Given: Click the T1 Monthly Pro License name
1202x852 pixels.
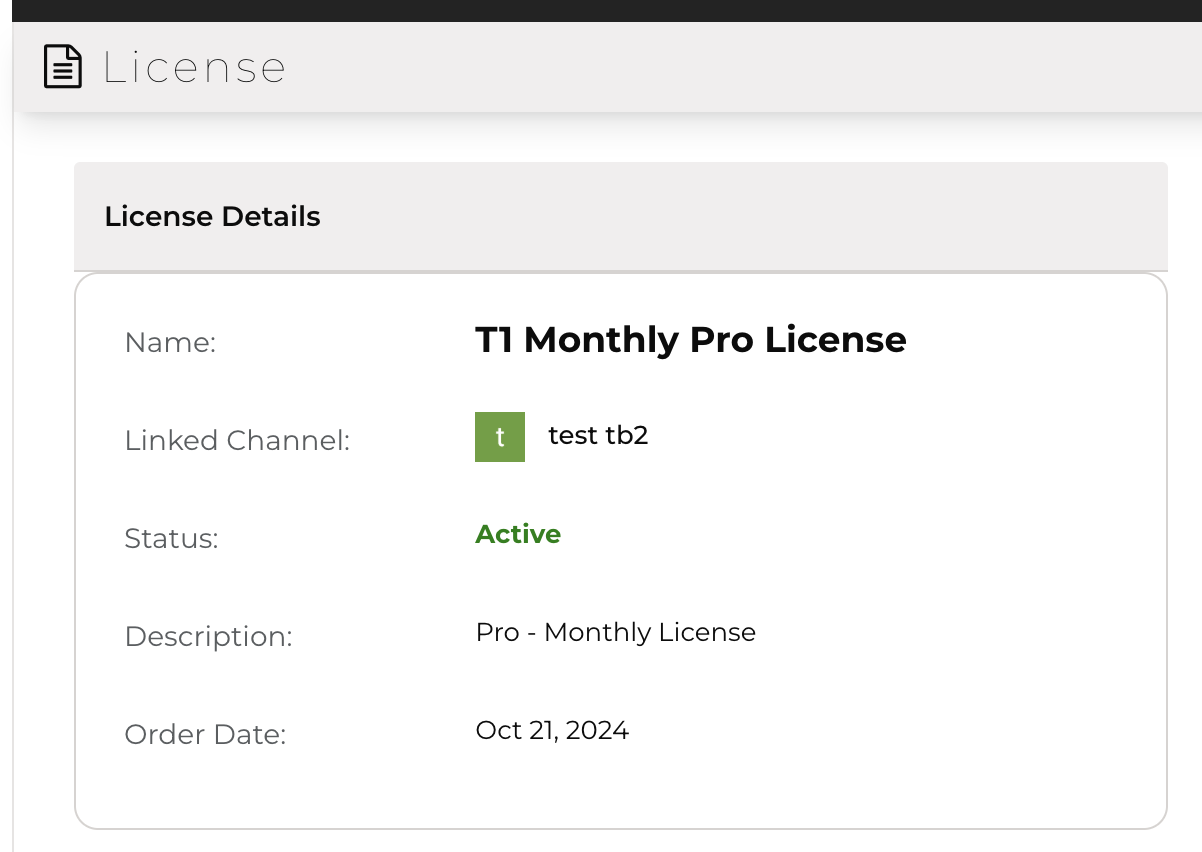Looking at the screenshot, I should click(x=691, y=340).
